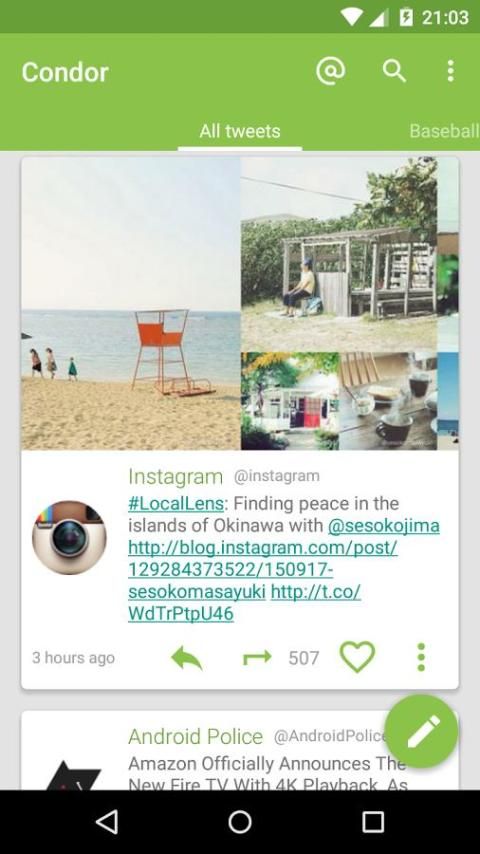480x854 pixels.
Task: Select the All tweets tab
Action: (240, 131)
